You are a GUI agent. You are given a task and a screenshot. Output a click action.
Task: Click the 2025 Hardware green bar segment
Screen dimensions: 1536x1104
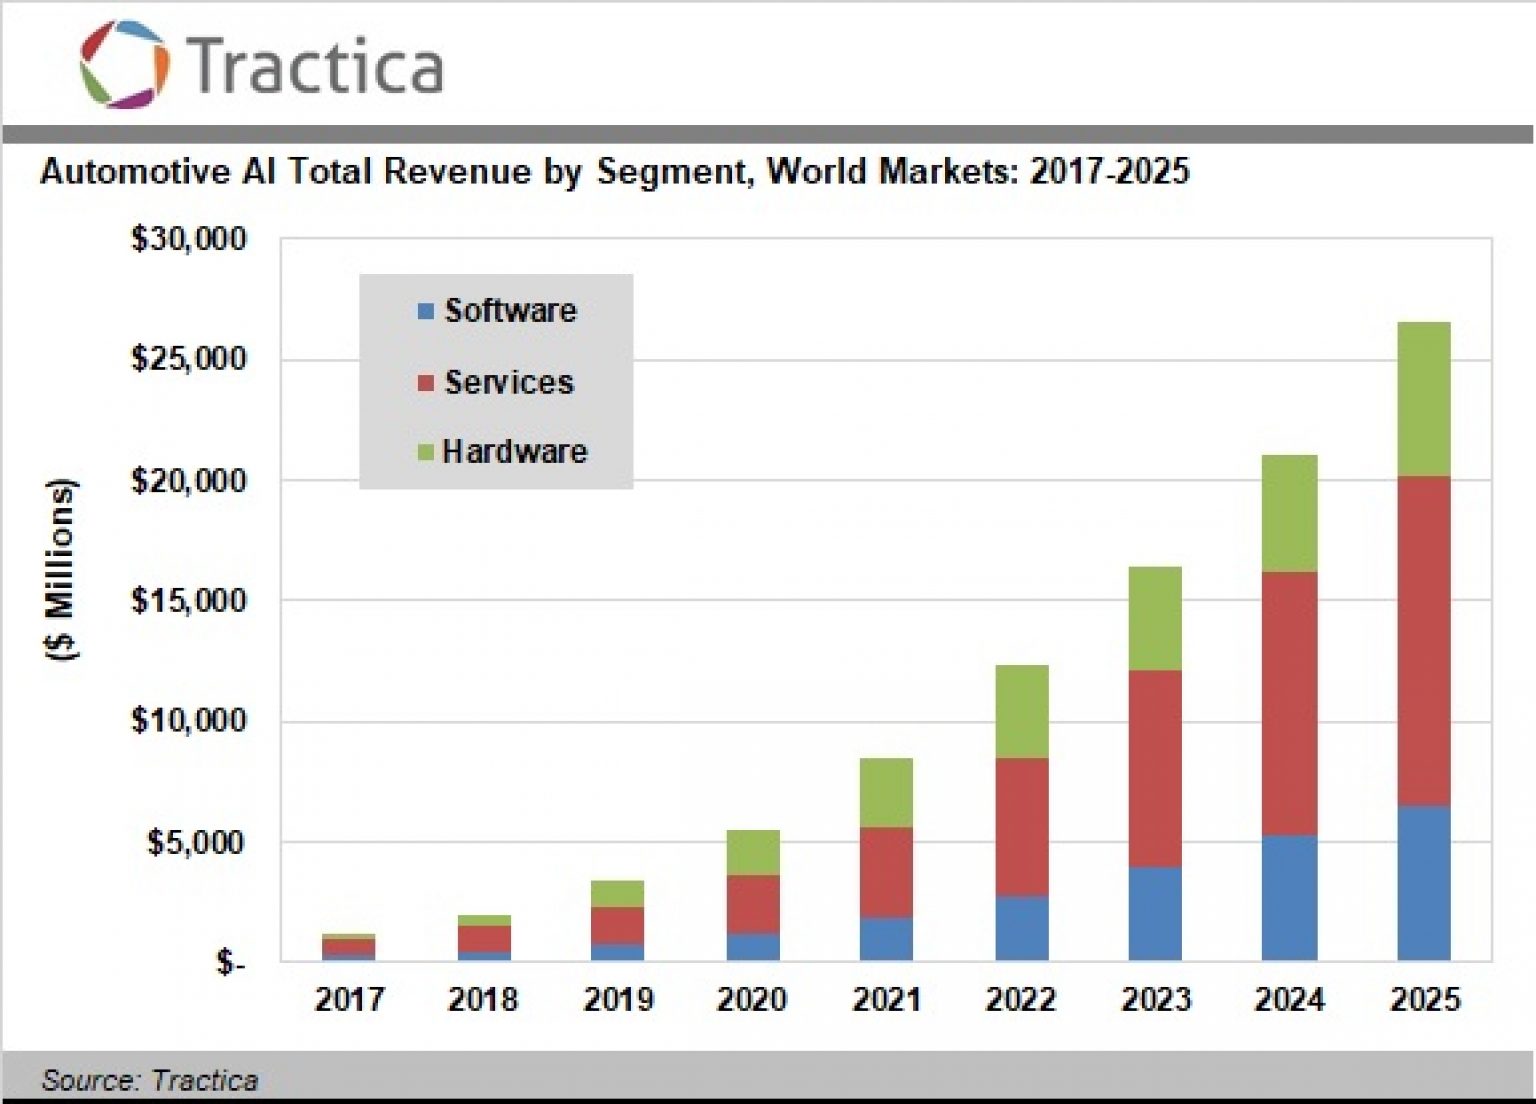tap(1423, 399)
